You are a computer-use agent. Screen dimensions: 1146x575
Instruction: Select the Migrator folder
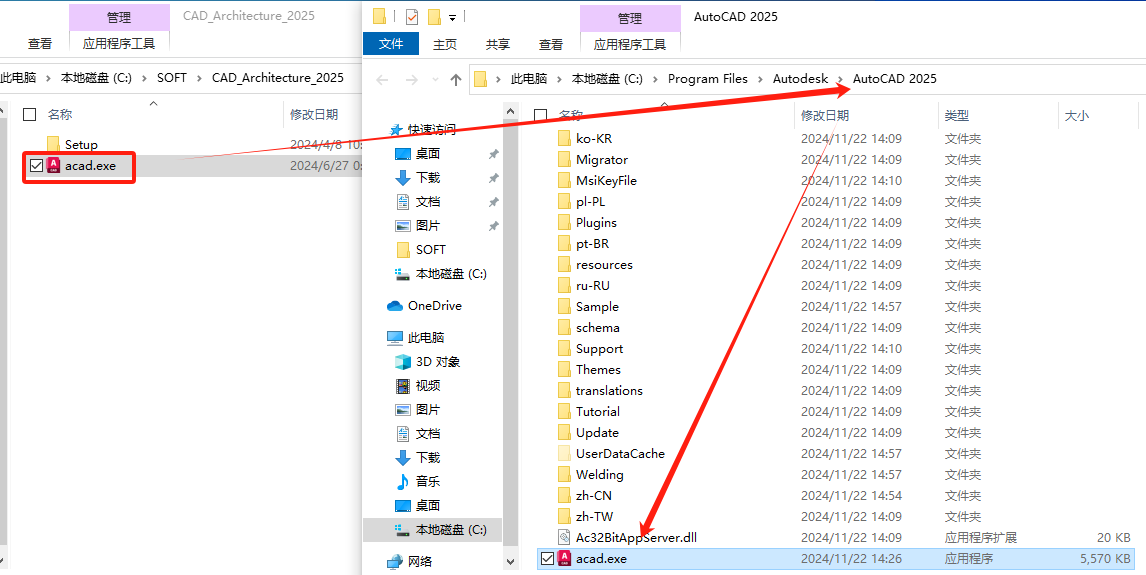(602, 159)
